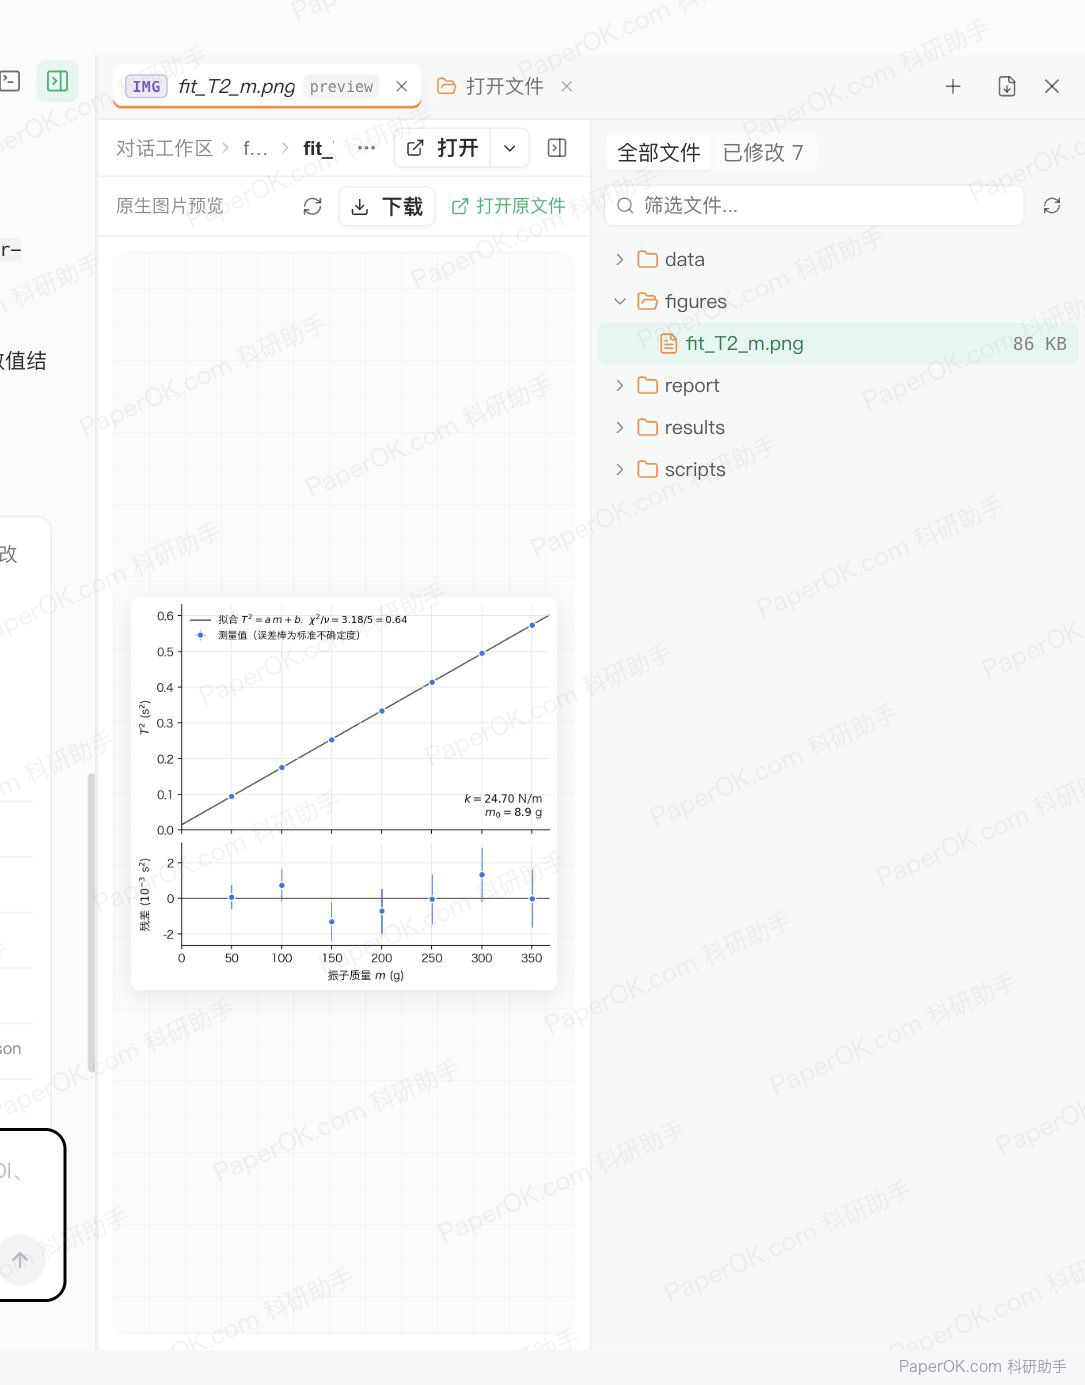This screenshot has height=1385, width=1085.
Task: Click 打开原文件 link
Action: click(x=508, y=206)
